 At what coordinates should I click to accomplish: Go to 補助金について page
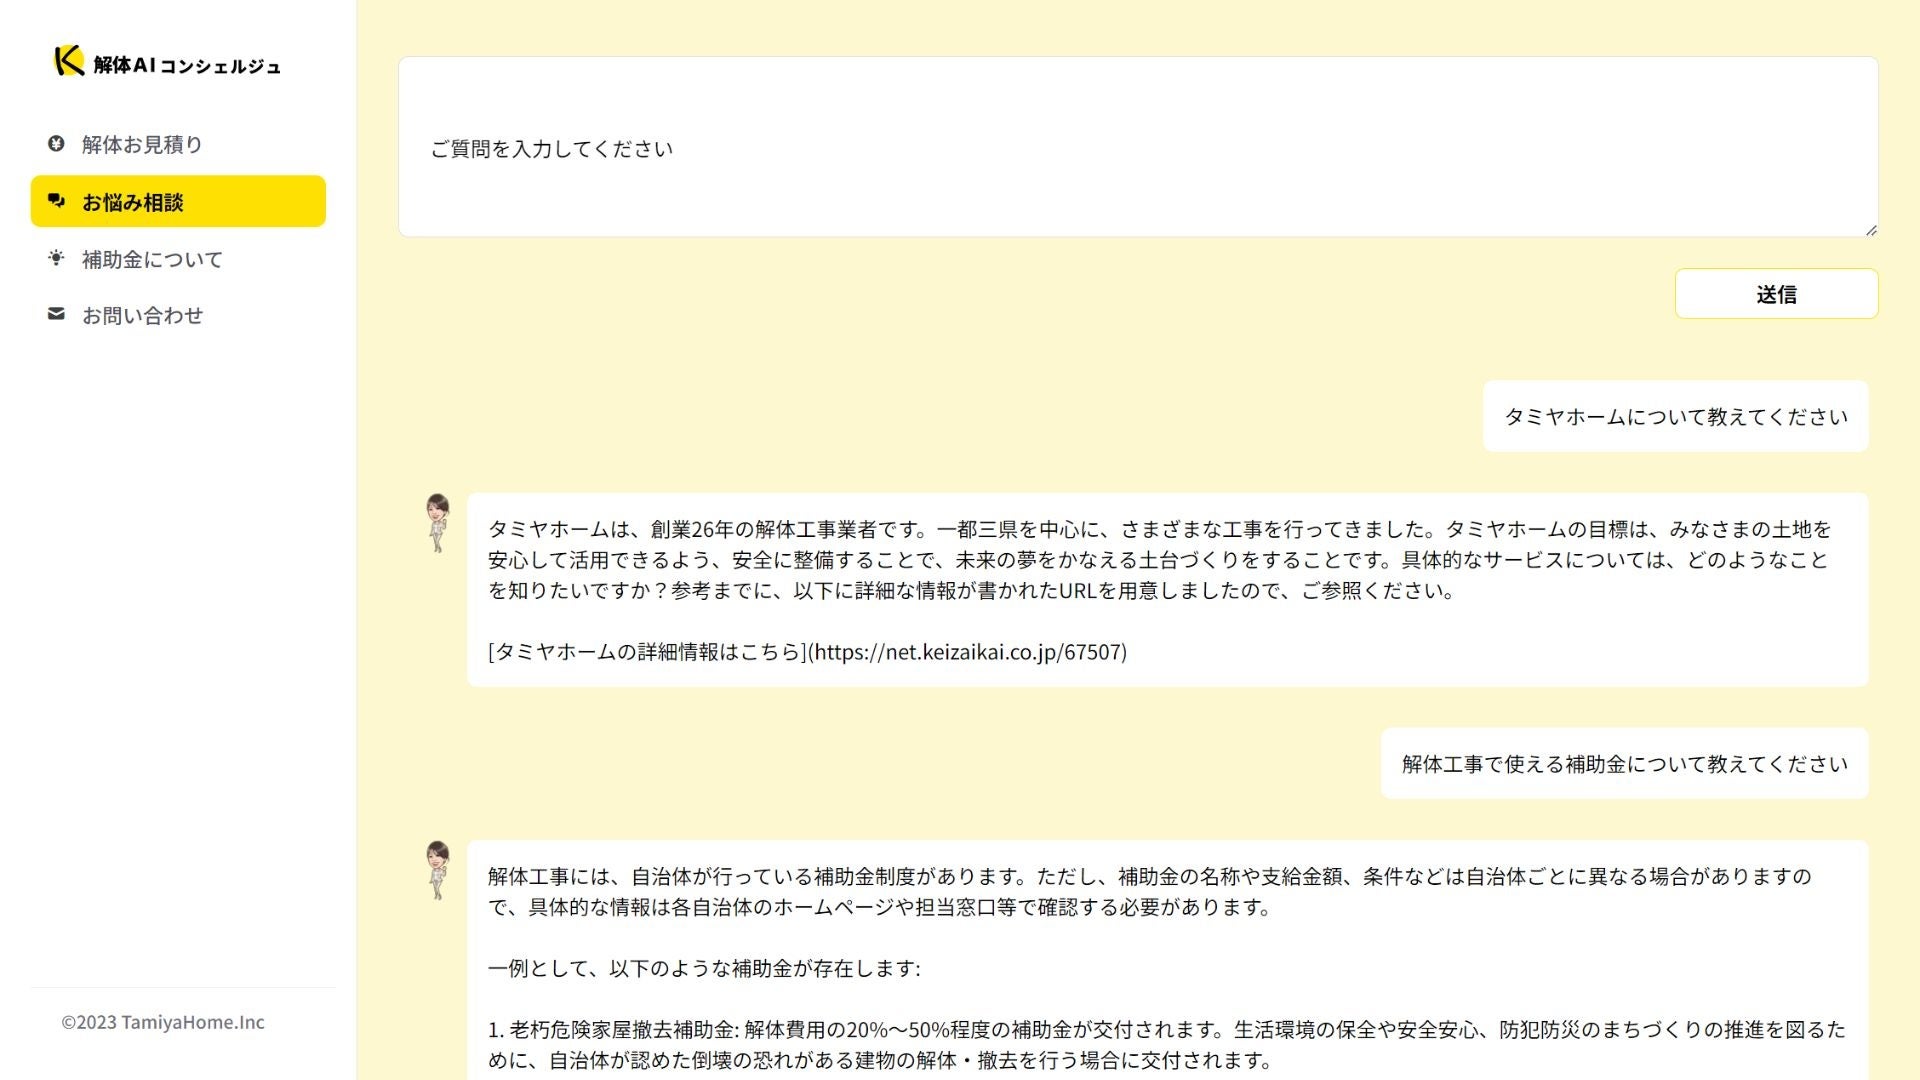coord(152,260)
